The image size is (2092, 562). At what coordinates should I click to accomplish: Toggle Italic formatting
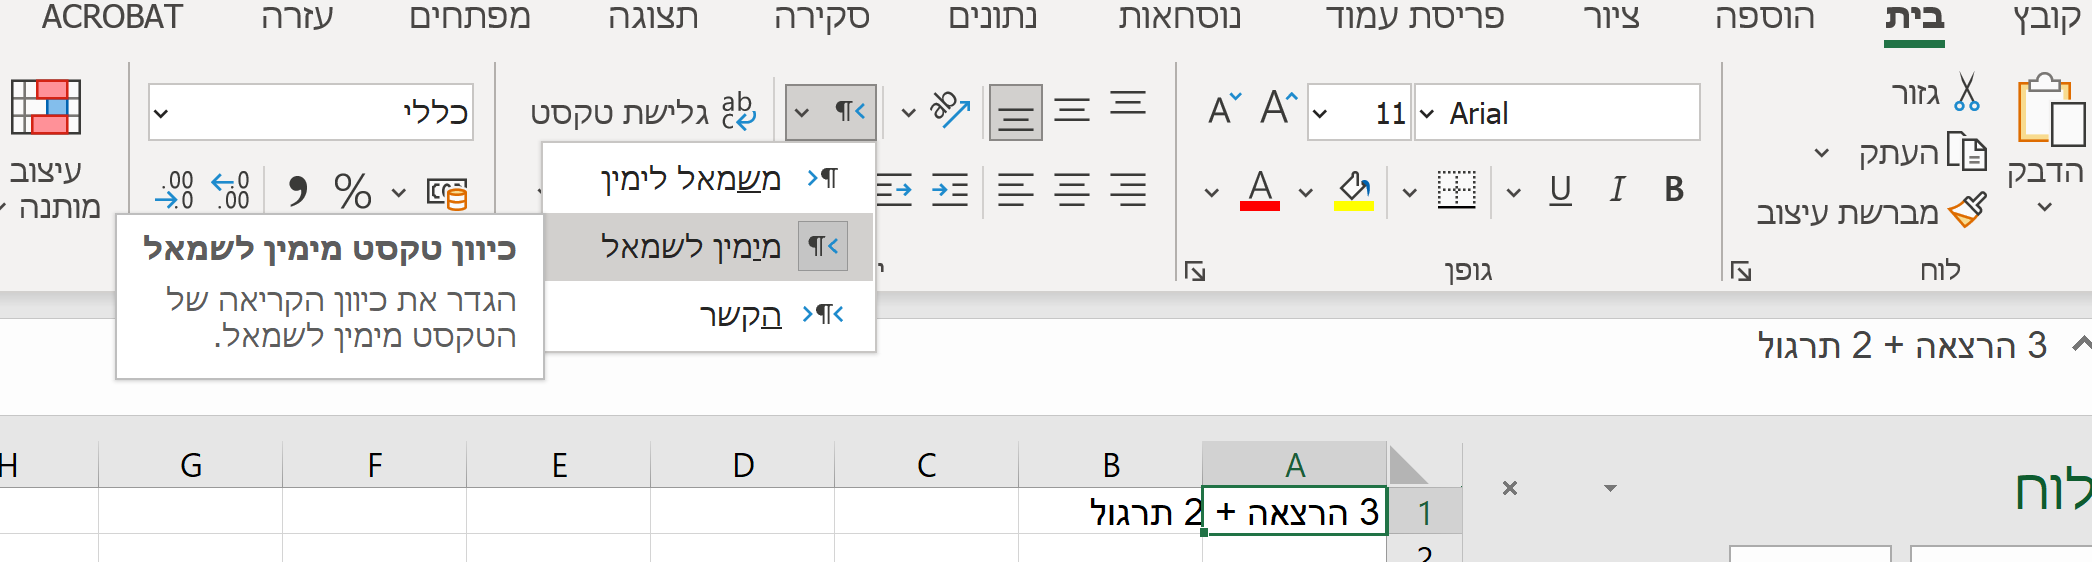click(1617, 189)
